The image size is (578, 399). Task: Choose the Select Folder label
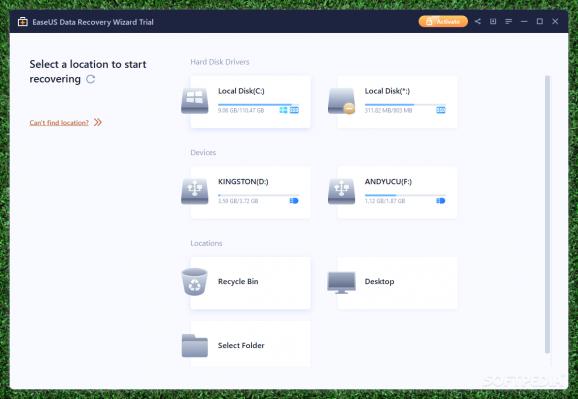pyautogui.click(x=241, y=346)
